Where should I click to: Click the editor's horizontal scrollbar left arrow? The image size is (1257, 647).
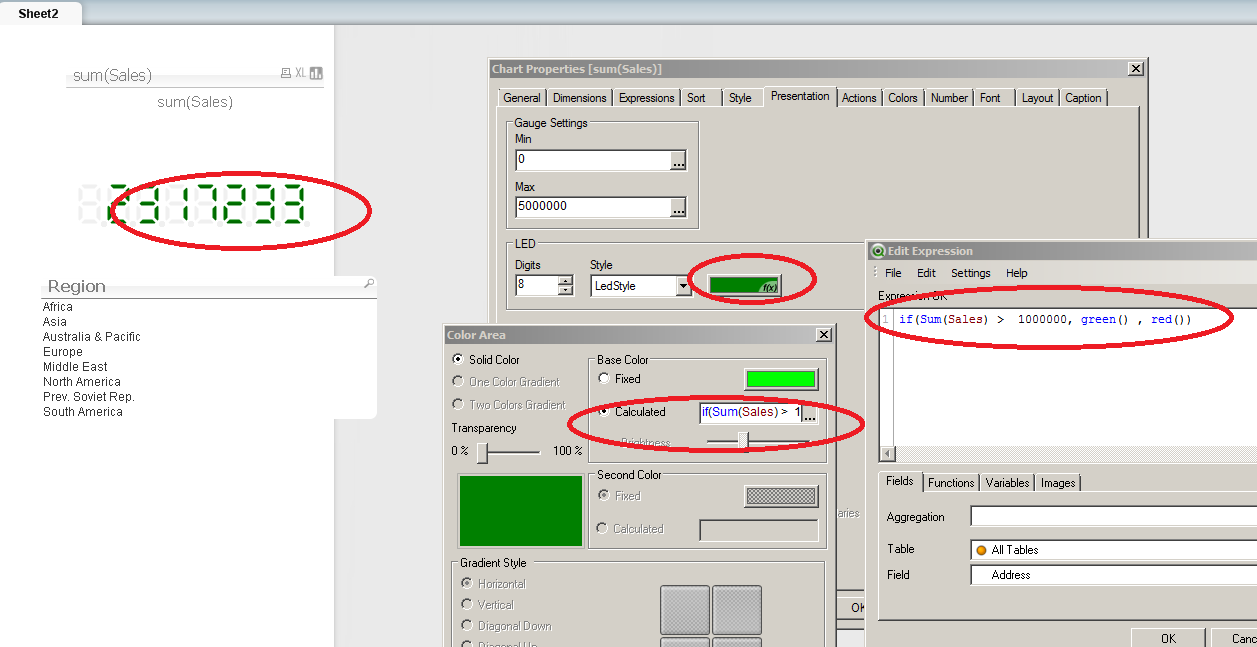pos(888,454)
